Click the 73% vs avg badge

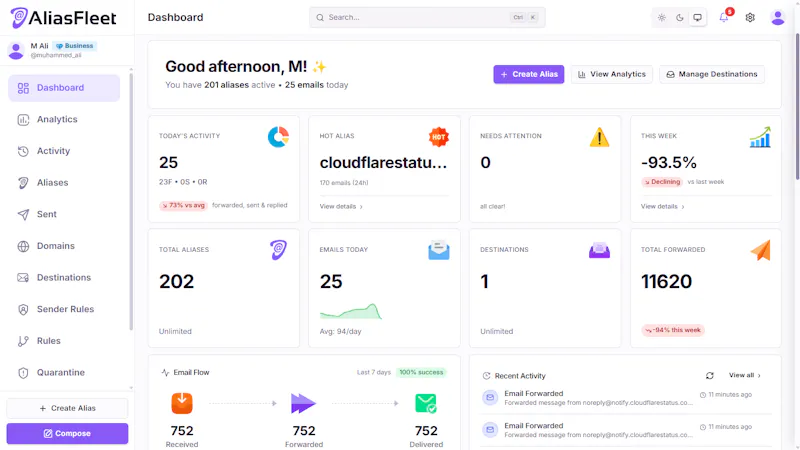[183, 206]
